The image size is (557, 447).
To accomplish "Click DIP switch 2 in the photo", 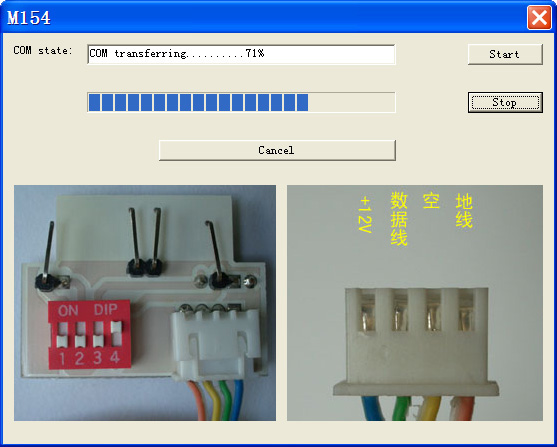I will (x=80, y=335).
